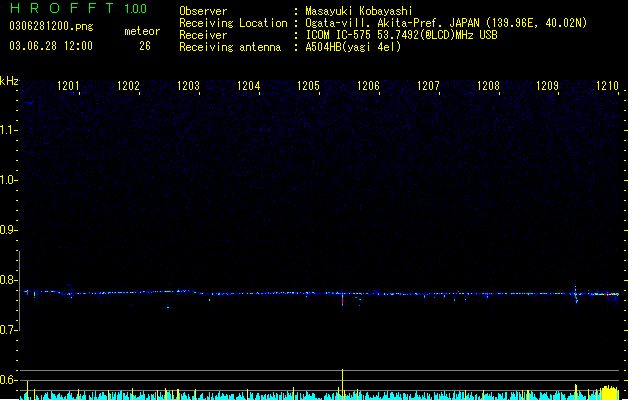This screenshot has width=629, height=400.
Task: Click the 03.06.28 12:00 date stamp
Action: pos(51,46)
